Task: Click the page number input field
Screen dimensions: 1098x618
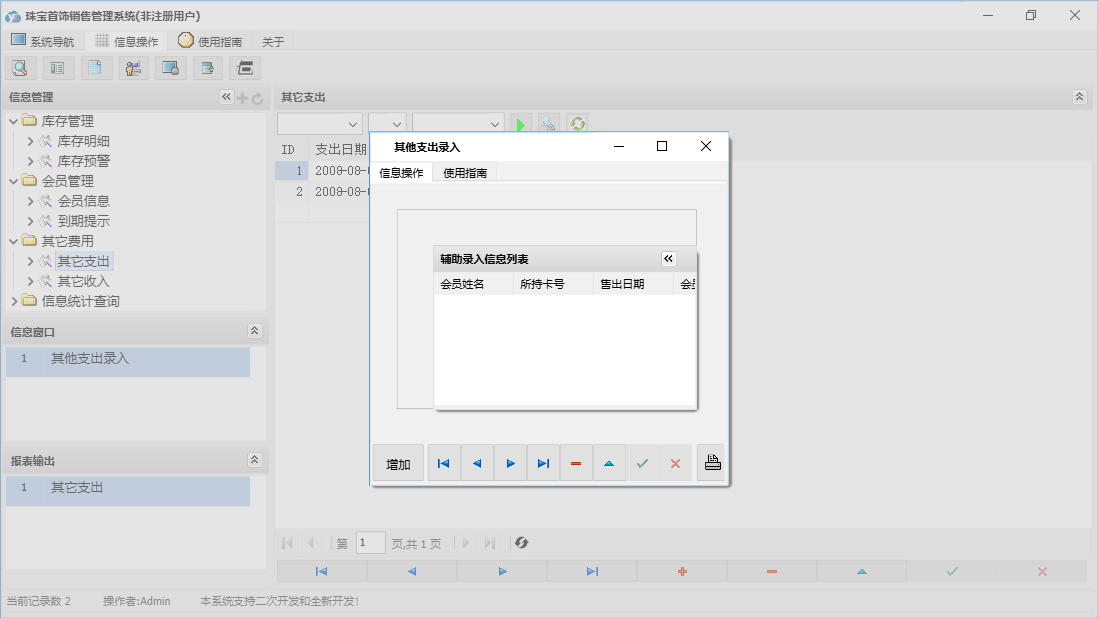Action: point(370,543)
